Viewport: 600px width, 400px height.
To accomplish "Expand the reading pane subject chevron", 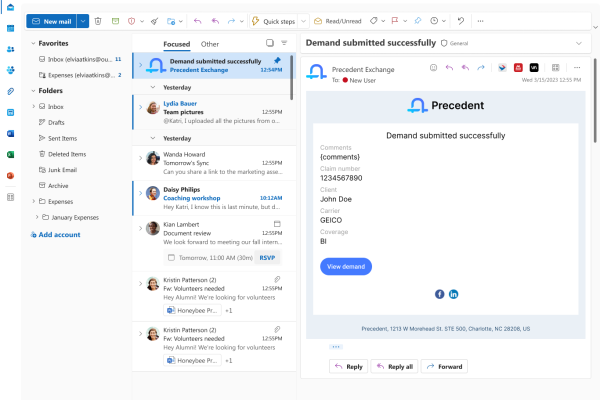I will coord(579,43).
